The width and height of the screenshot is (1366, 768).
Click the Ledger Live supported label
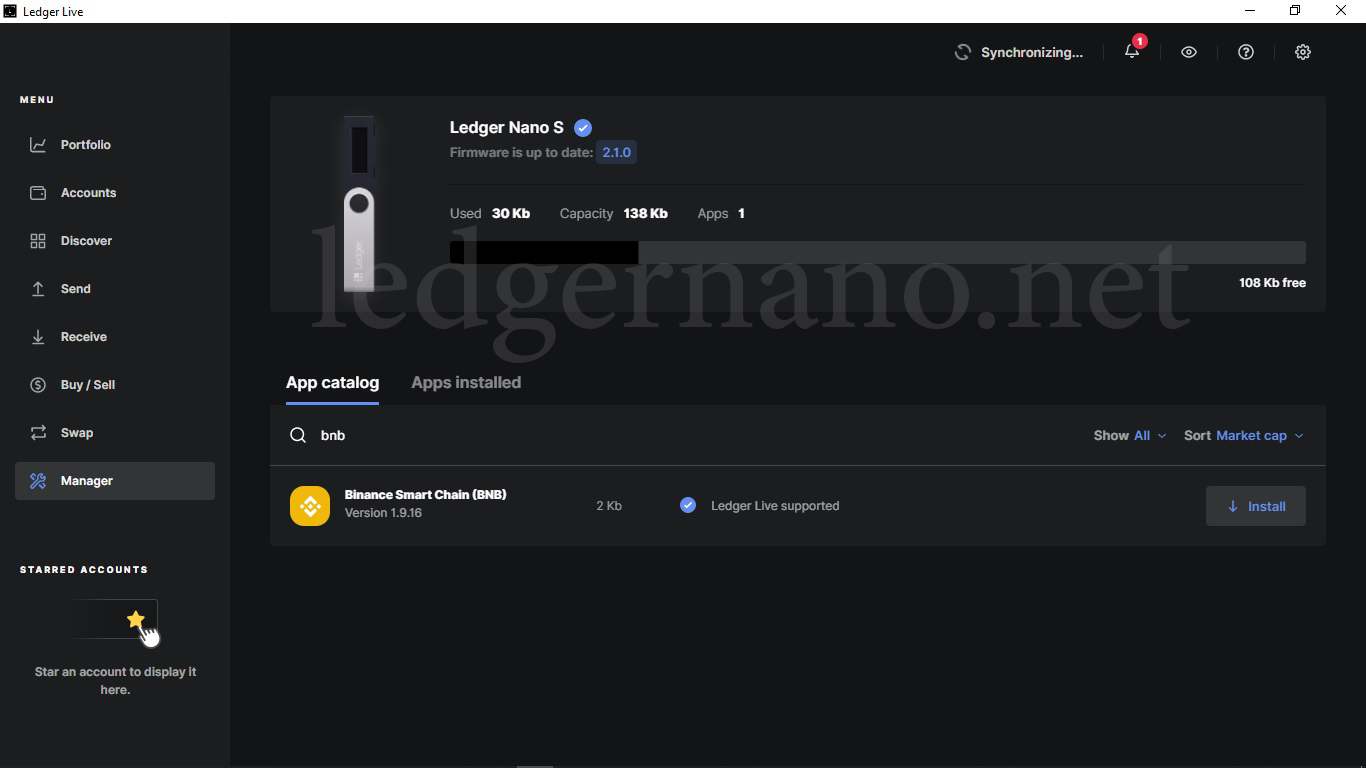tap(775, 506)
